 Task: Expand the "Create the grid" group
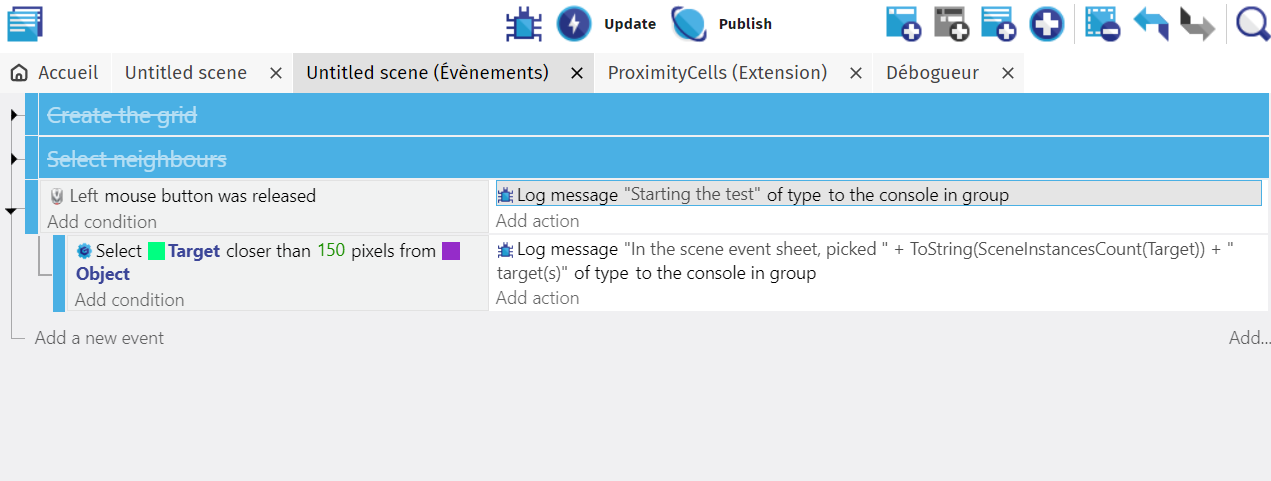pyautogui.click(x=14, y=115)
